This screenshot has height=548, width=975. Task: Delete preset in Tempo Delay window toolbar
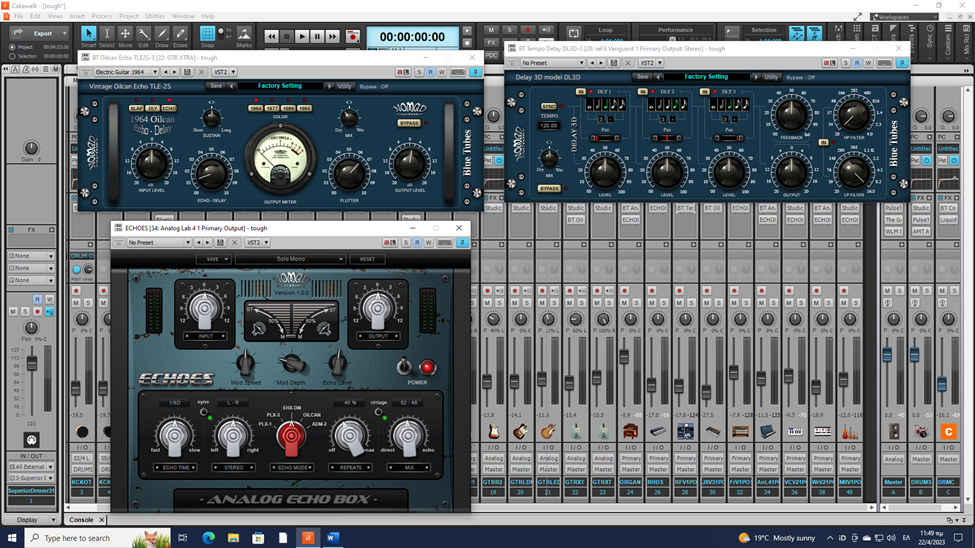pos(628,63)
